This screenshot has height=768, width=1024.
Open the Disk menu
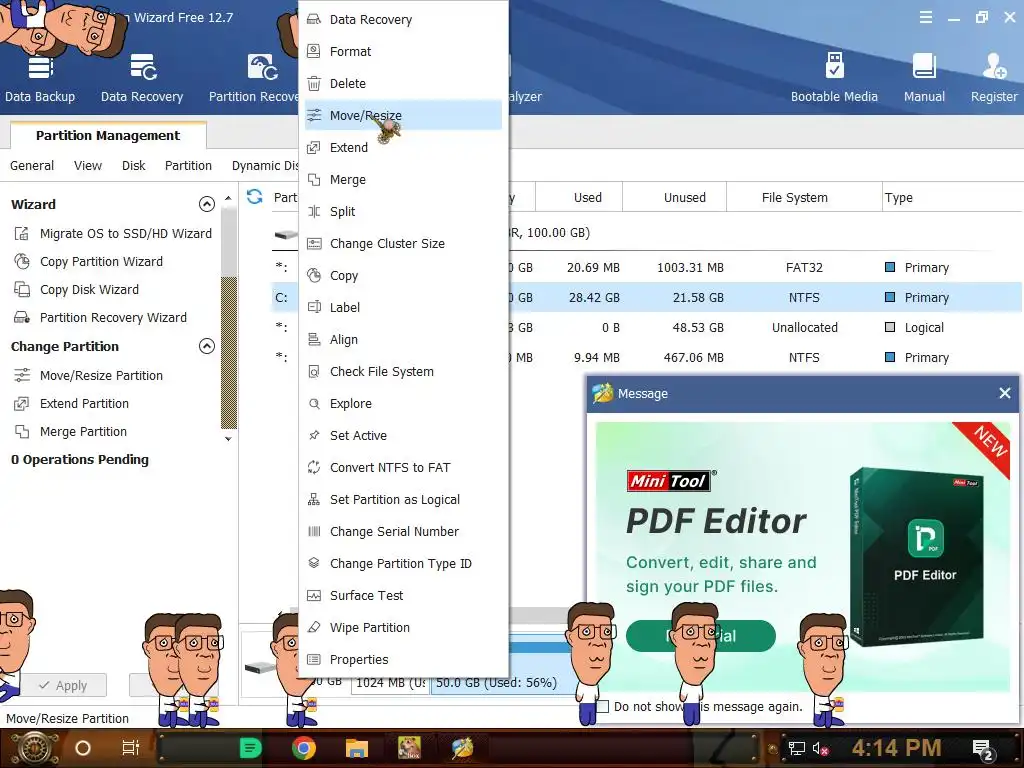pyautogui.click(x=133, y=166)
